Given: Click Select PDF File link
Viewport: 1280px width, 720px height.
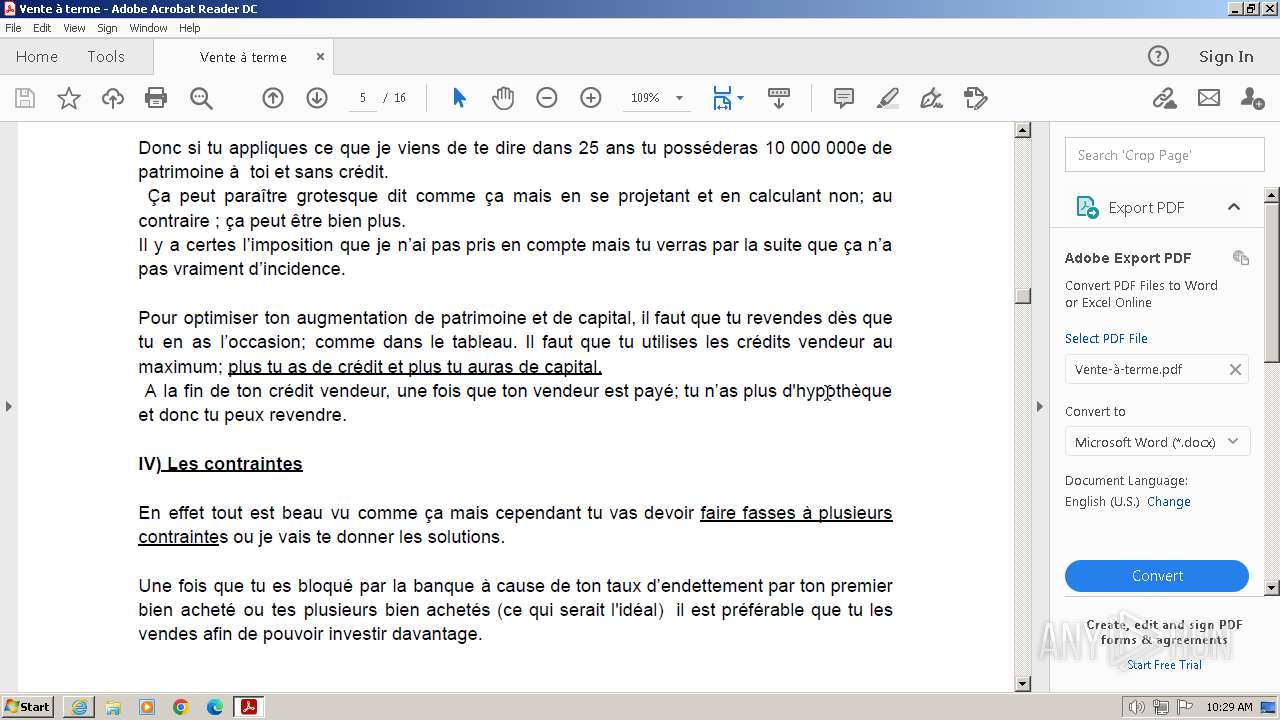Looking at the screenshot, I should (1106, 338).
